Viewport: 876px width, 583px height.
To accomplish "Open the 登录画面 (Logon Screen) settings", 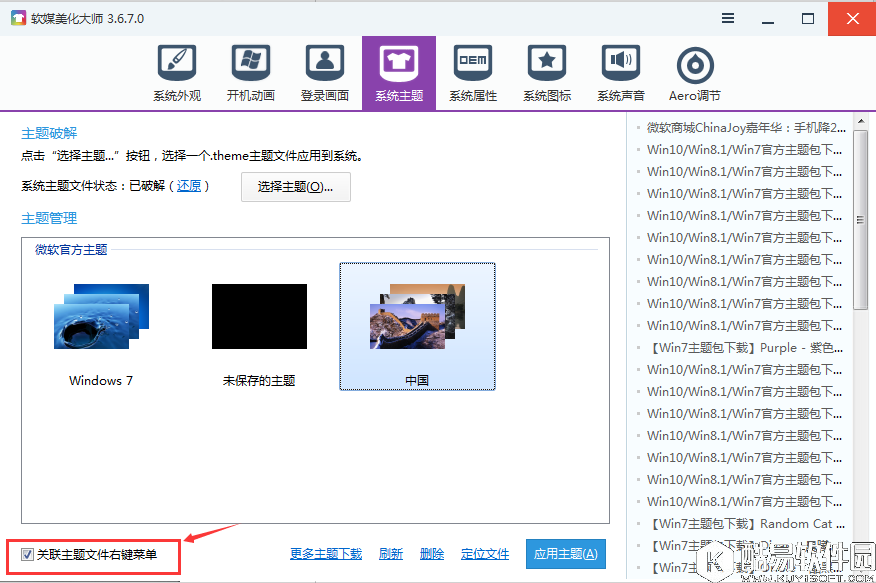I will coord(324,70).
